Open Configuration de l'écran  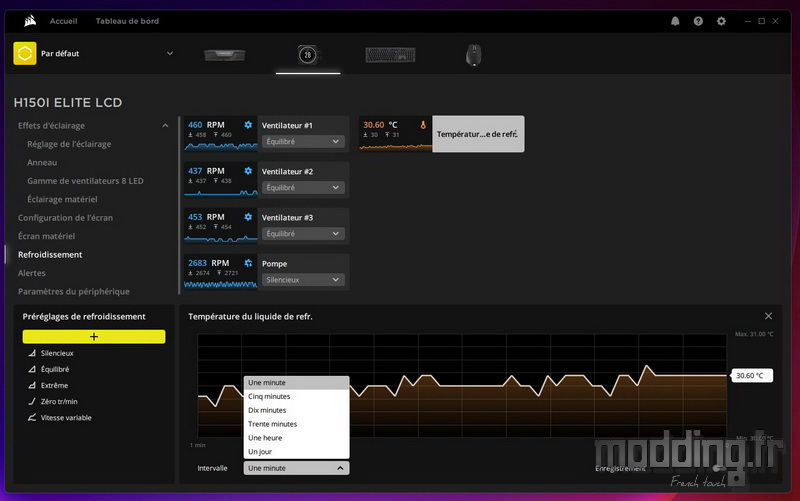point(65,217)
